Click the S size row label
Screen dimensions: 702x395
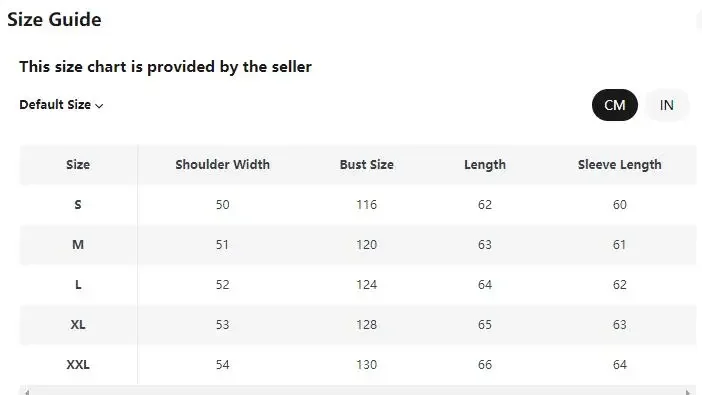click(78, 205)
